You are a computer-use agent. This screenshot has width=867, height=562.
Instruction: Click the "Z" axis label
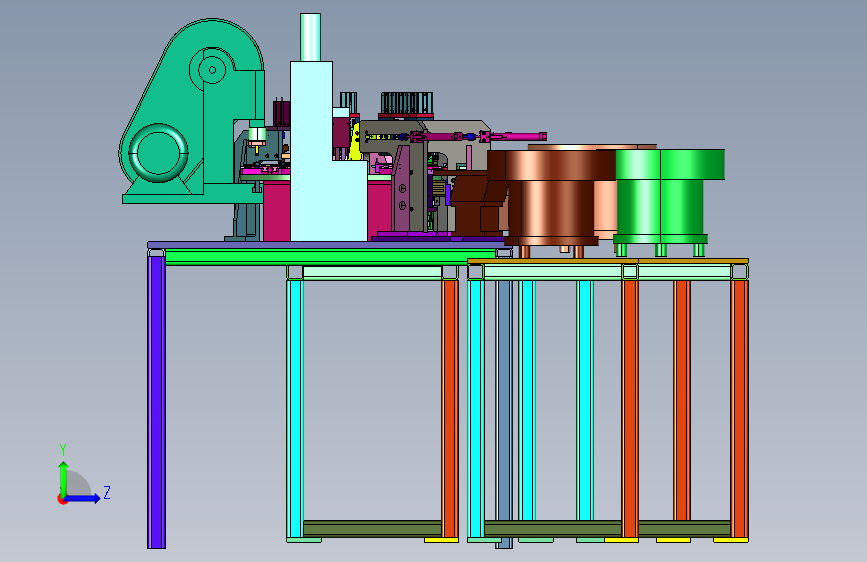coord(107,492)
